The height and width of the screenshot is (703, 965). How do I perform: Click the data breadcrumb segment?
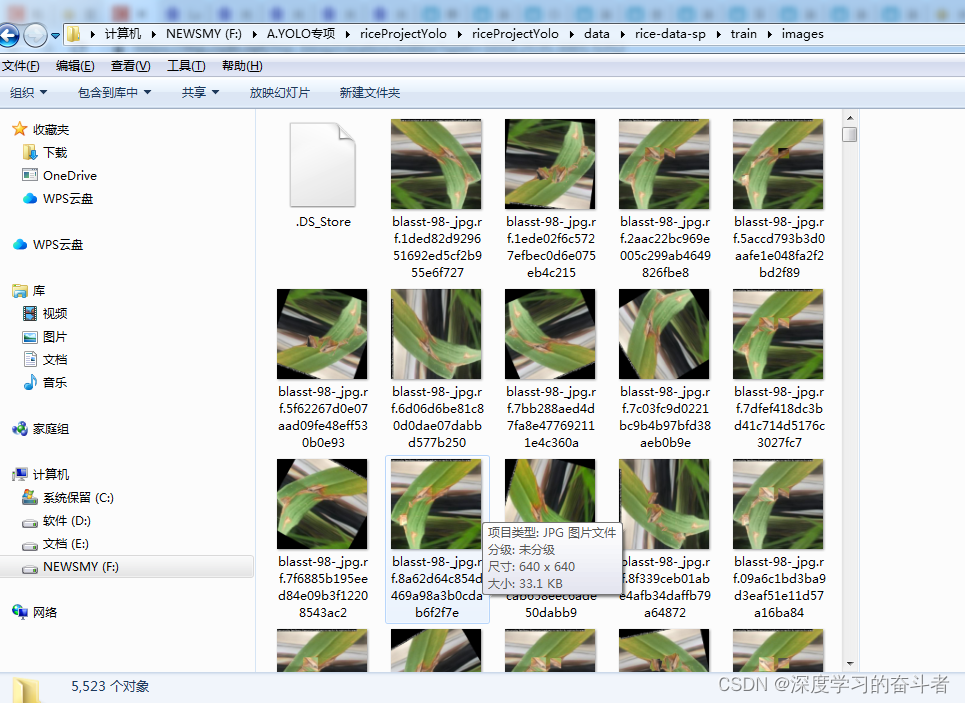596,34
